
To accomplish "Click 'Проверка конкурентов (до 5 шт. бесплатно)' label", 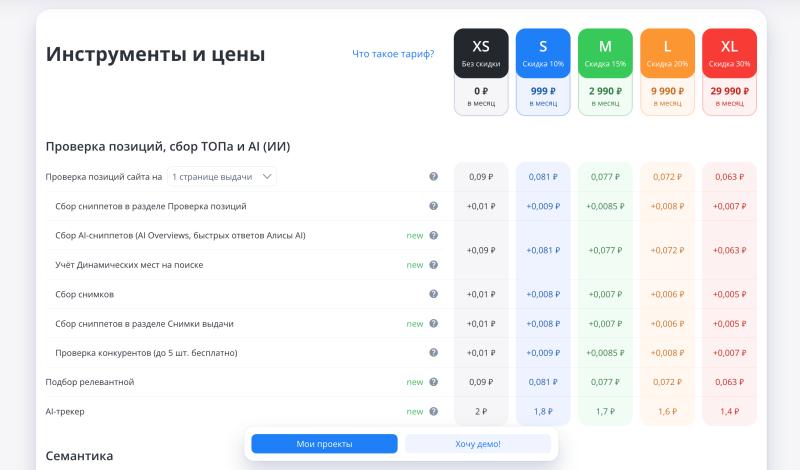I will [146, 353].
